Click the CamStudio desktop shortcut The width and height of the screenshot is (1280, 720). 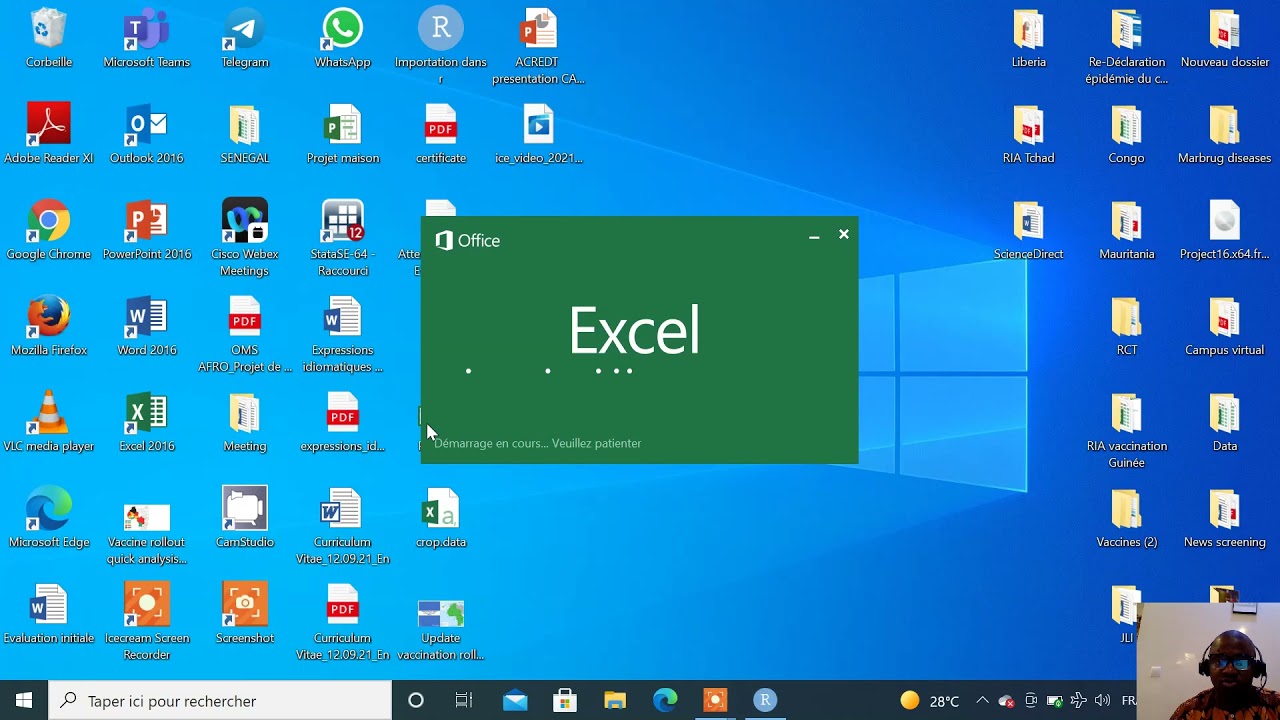coord(245,518)
